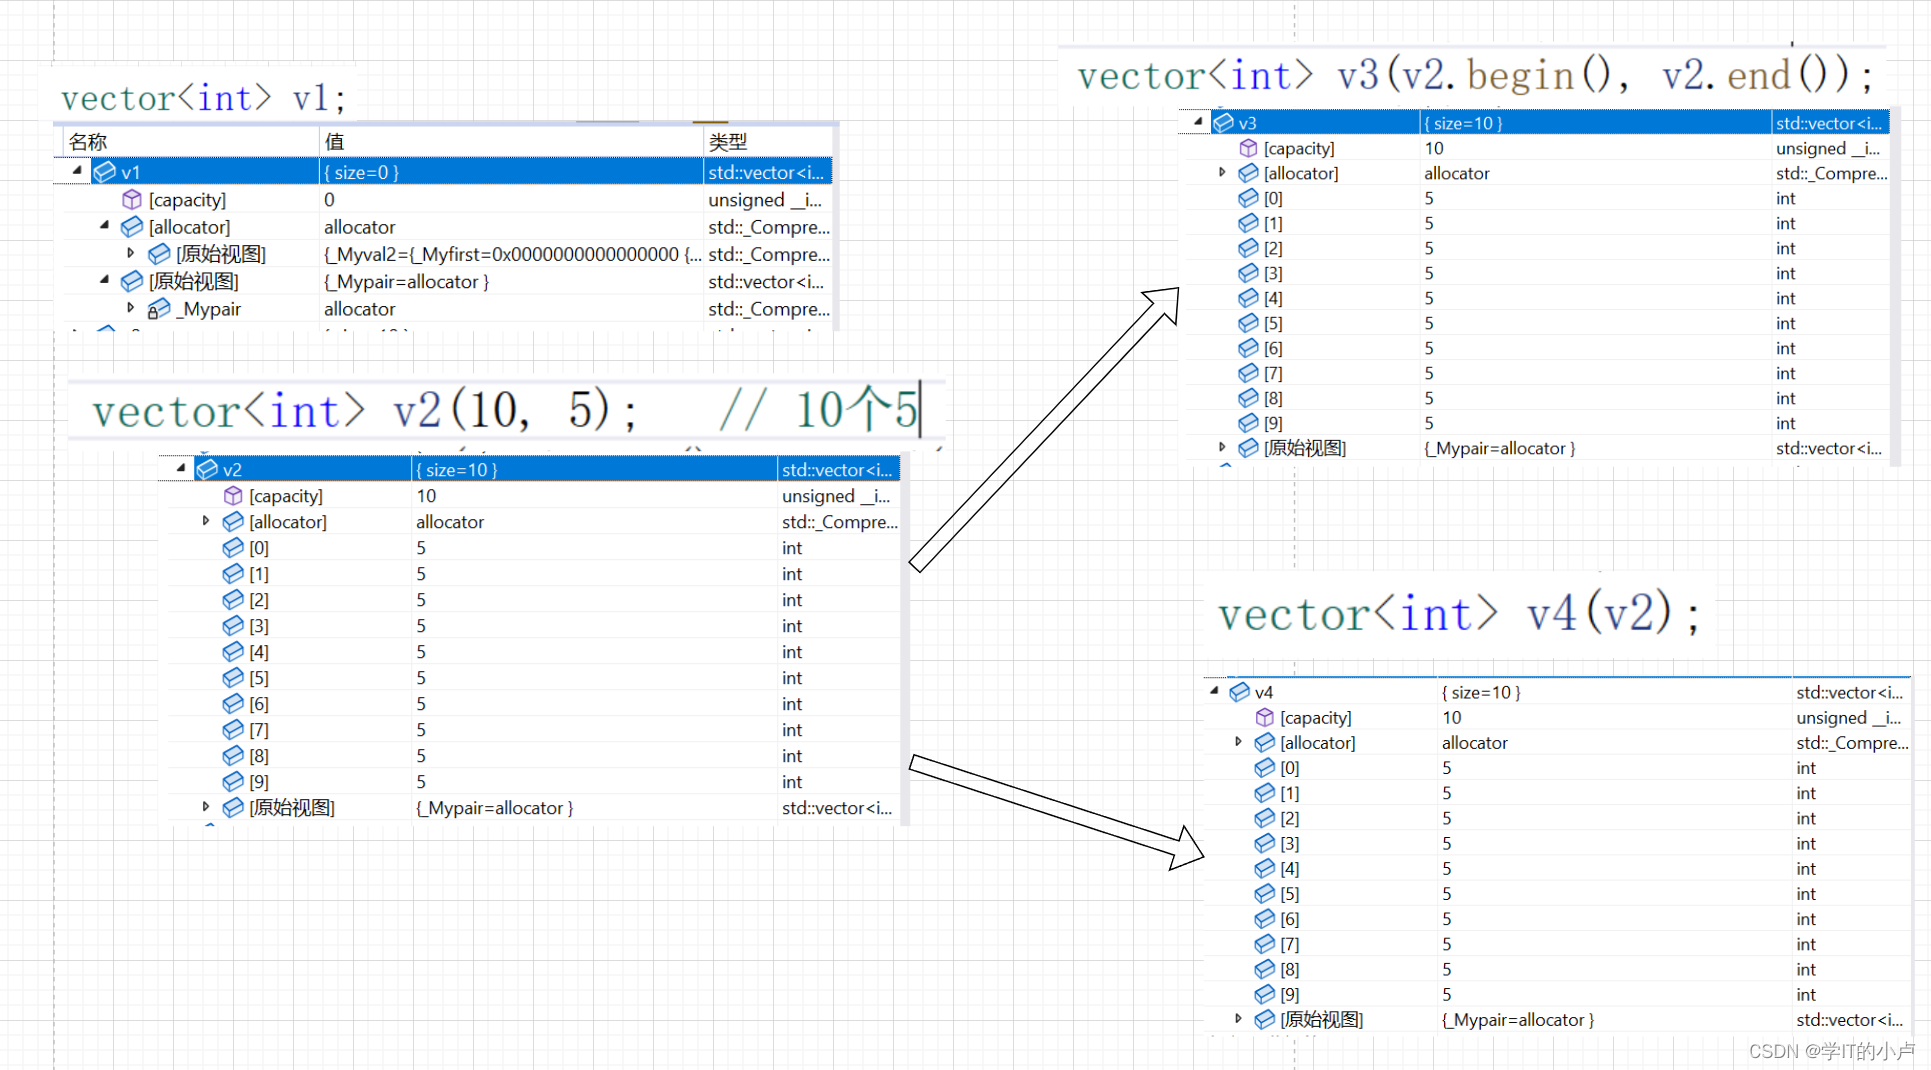Click v1's [allocator] cube icon

click(132, 227)
